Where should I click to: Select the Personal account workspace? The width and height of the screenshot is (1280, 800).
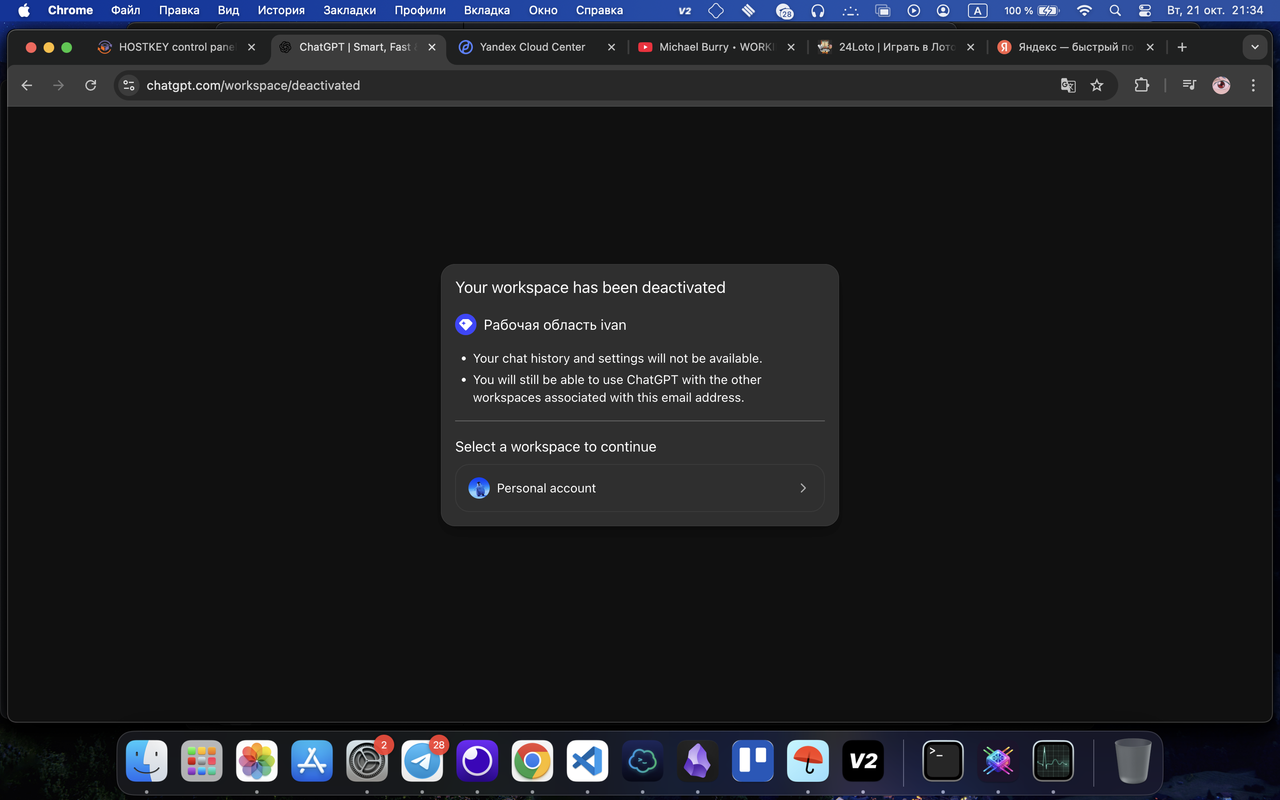pos(640,488)
